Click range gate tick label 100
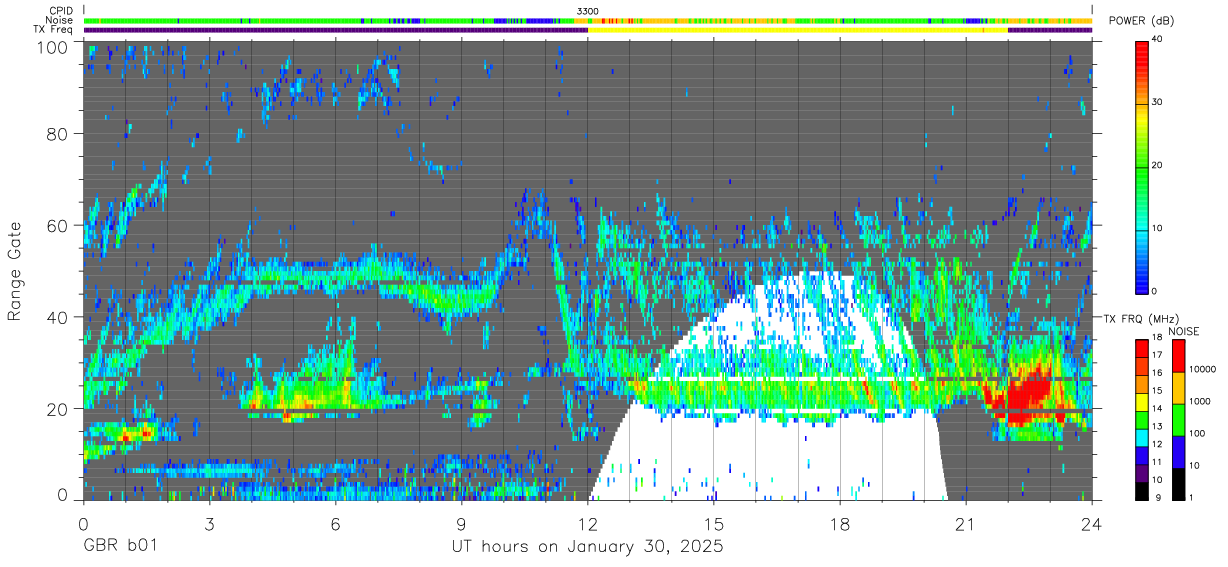 pyautogui.click(x=53, y=47)
